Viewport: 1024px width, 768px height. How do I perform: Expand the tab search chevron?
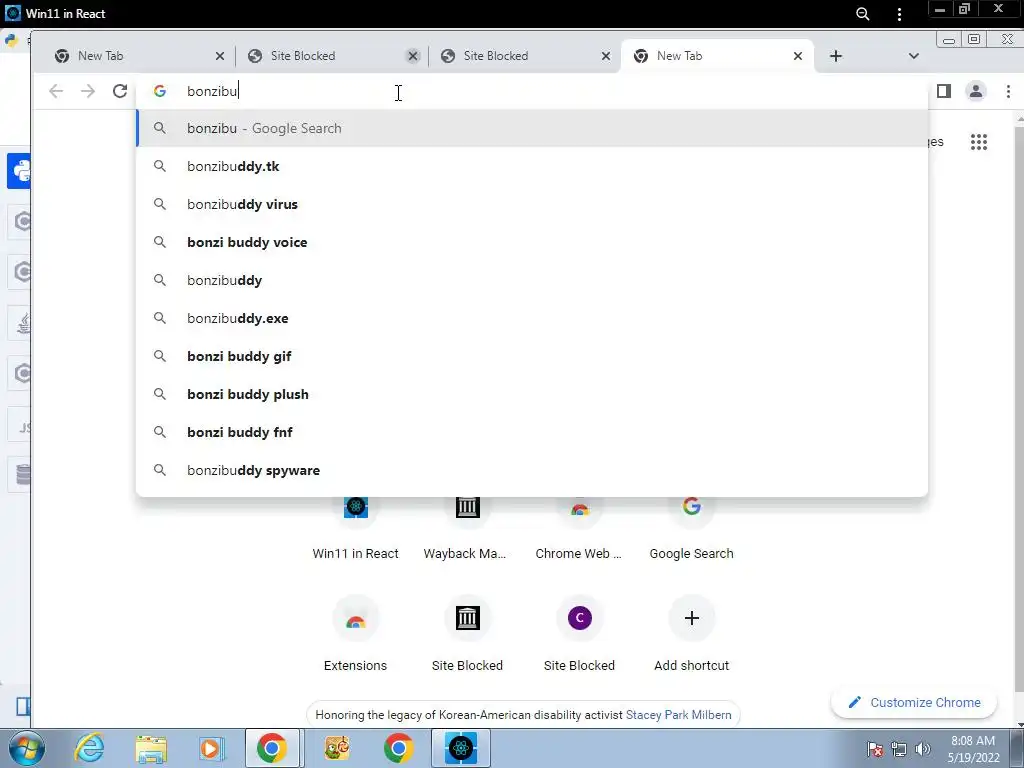914,56
